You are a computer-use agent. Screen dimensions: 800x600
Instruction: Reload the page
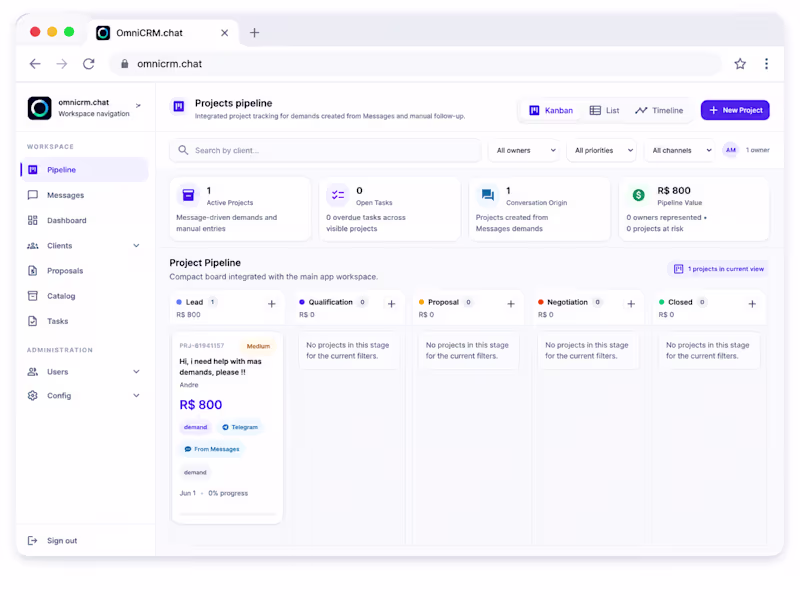tap(89, 64)
